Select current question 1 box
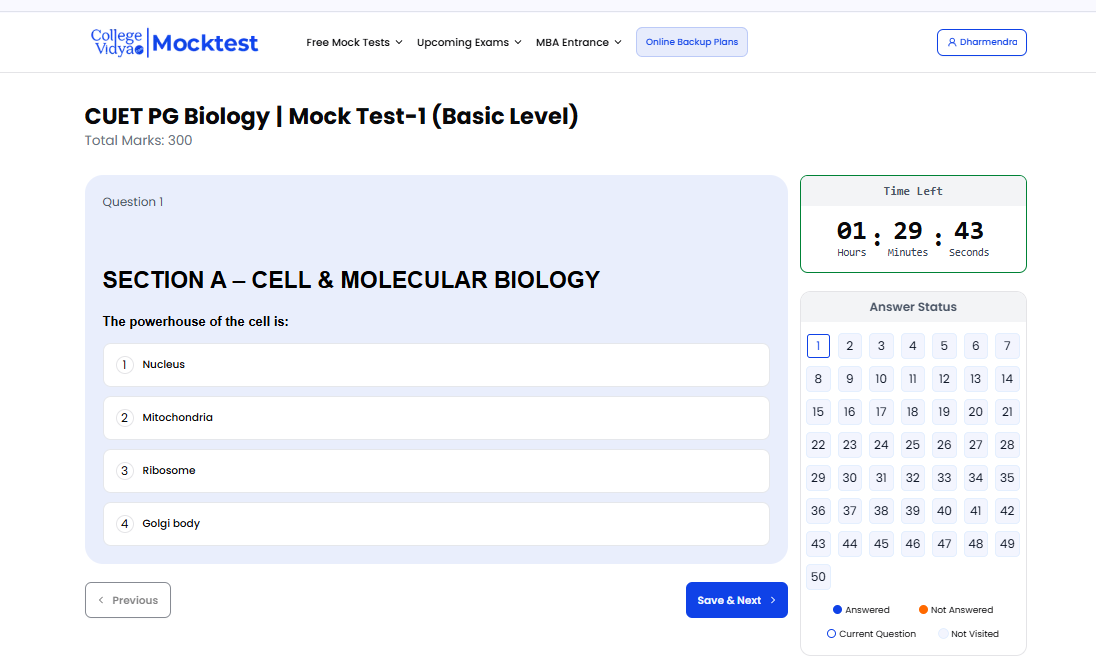 [818, 346]
